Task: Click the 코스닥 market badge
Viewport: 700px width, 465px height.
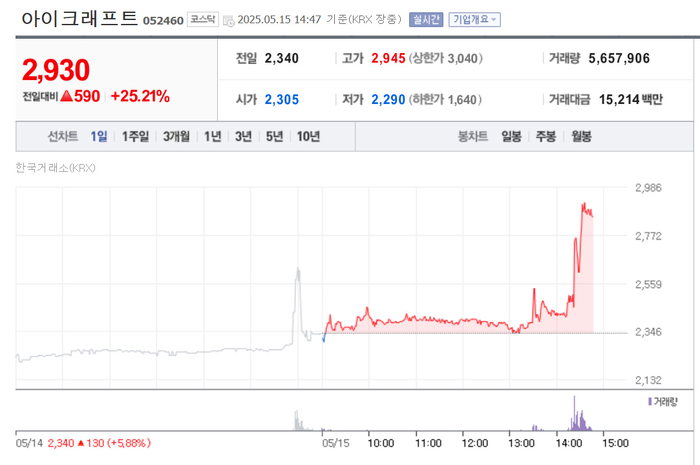Action: tap(203, 20)
